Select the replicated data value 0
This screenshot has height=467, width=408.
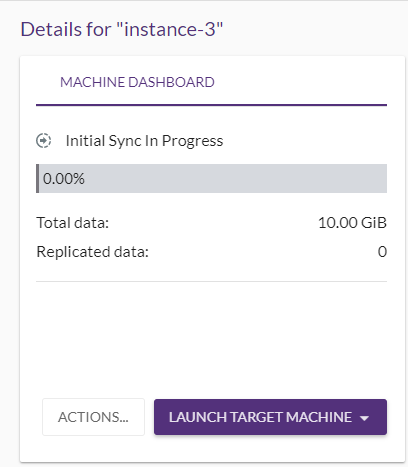382,252
